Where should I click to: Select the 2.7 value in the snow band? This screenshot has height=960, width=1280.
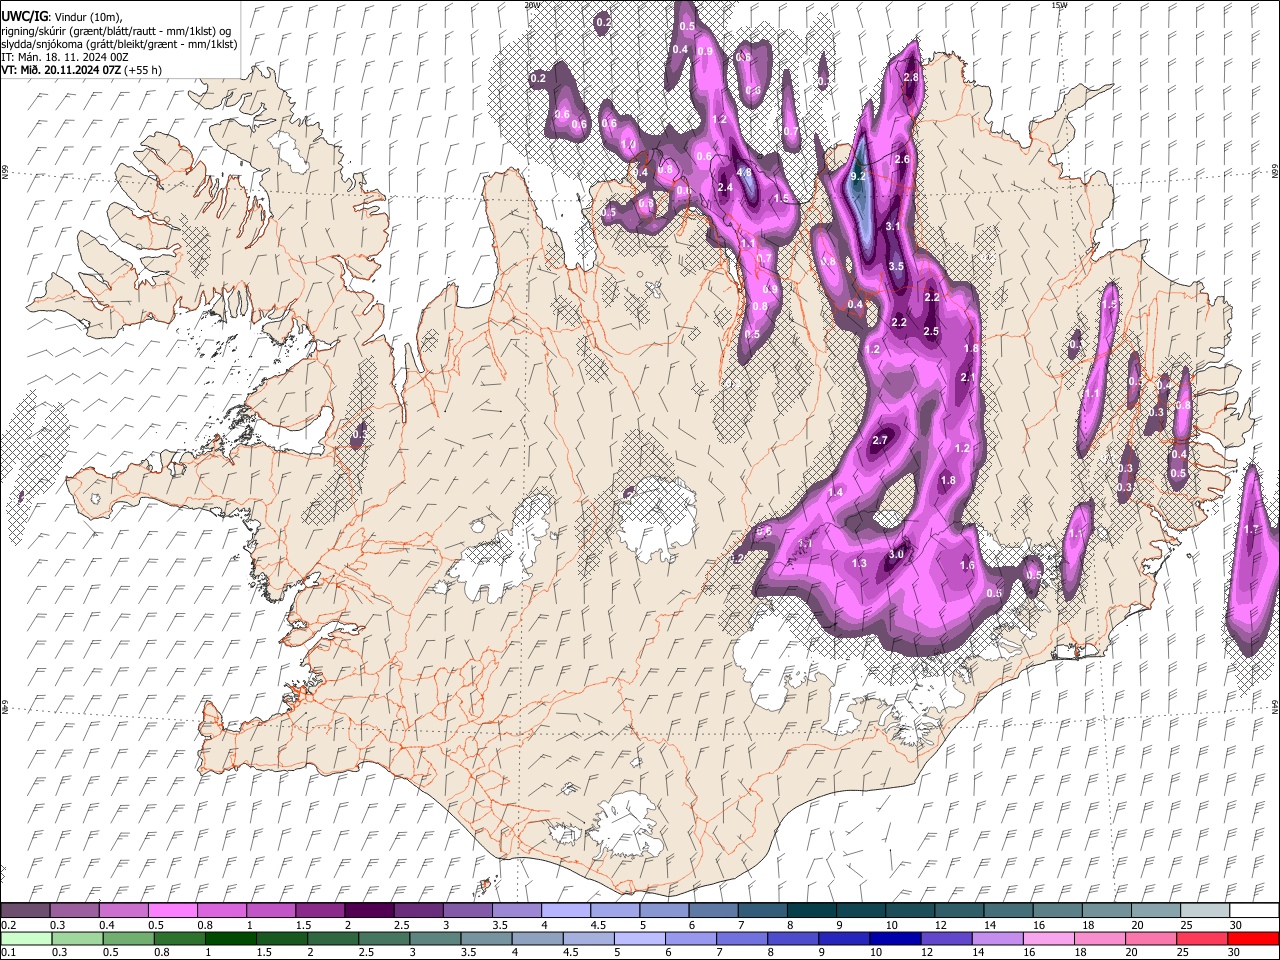pyautogui.click(x=880, y=440)
